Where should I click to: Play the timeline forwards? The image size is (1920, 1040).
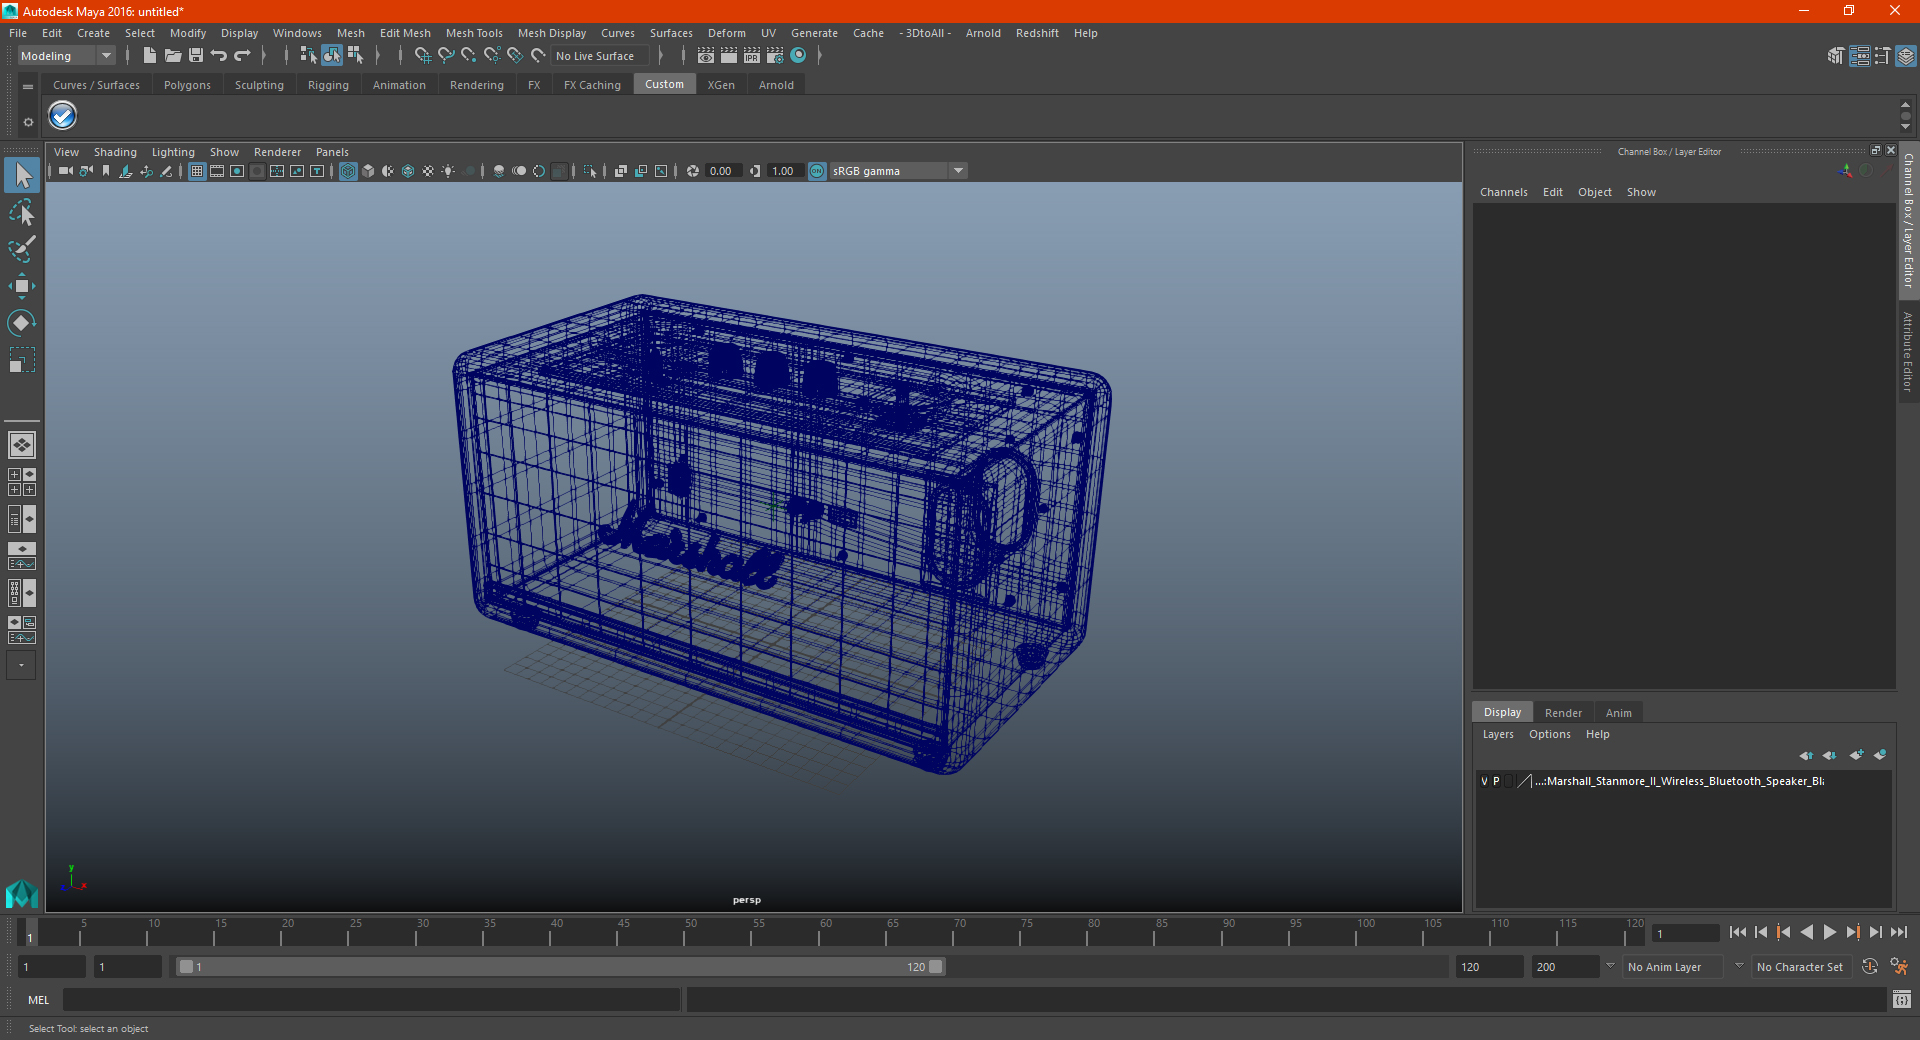pos(1829,932)
